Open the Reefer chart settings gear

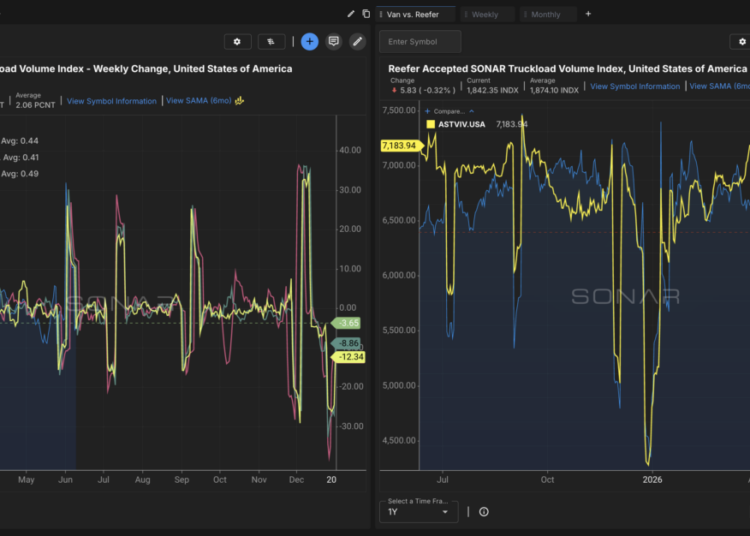[741, 42]
